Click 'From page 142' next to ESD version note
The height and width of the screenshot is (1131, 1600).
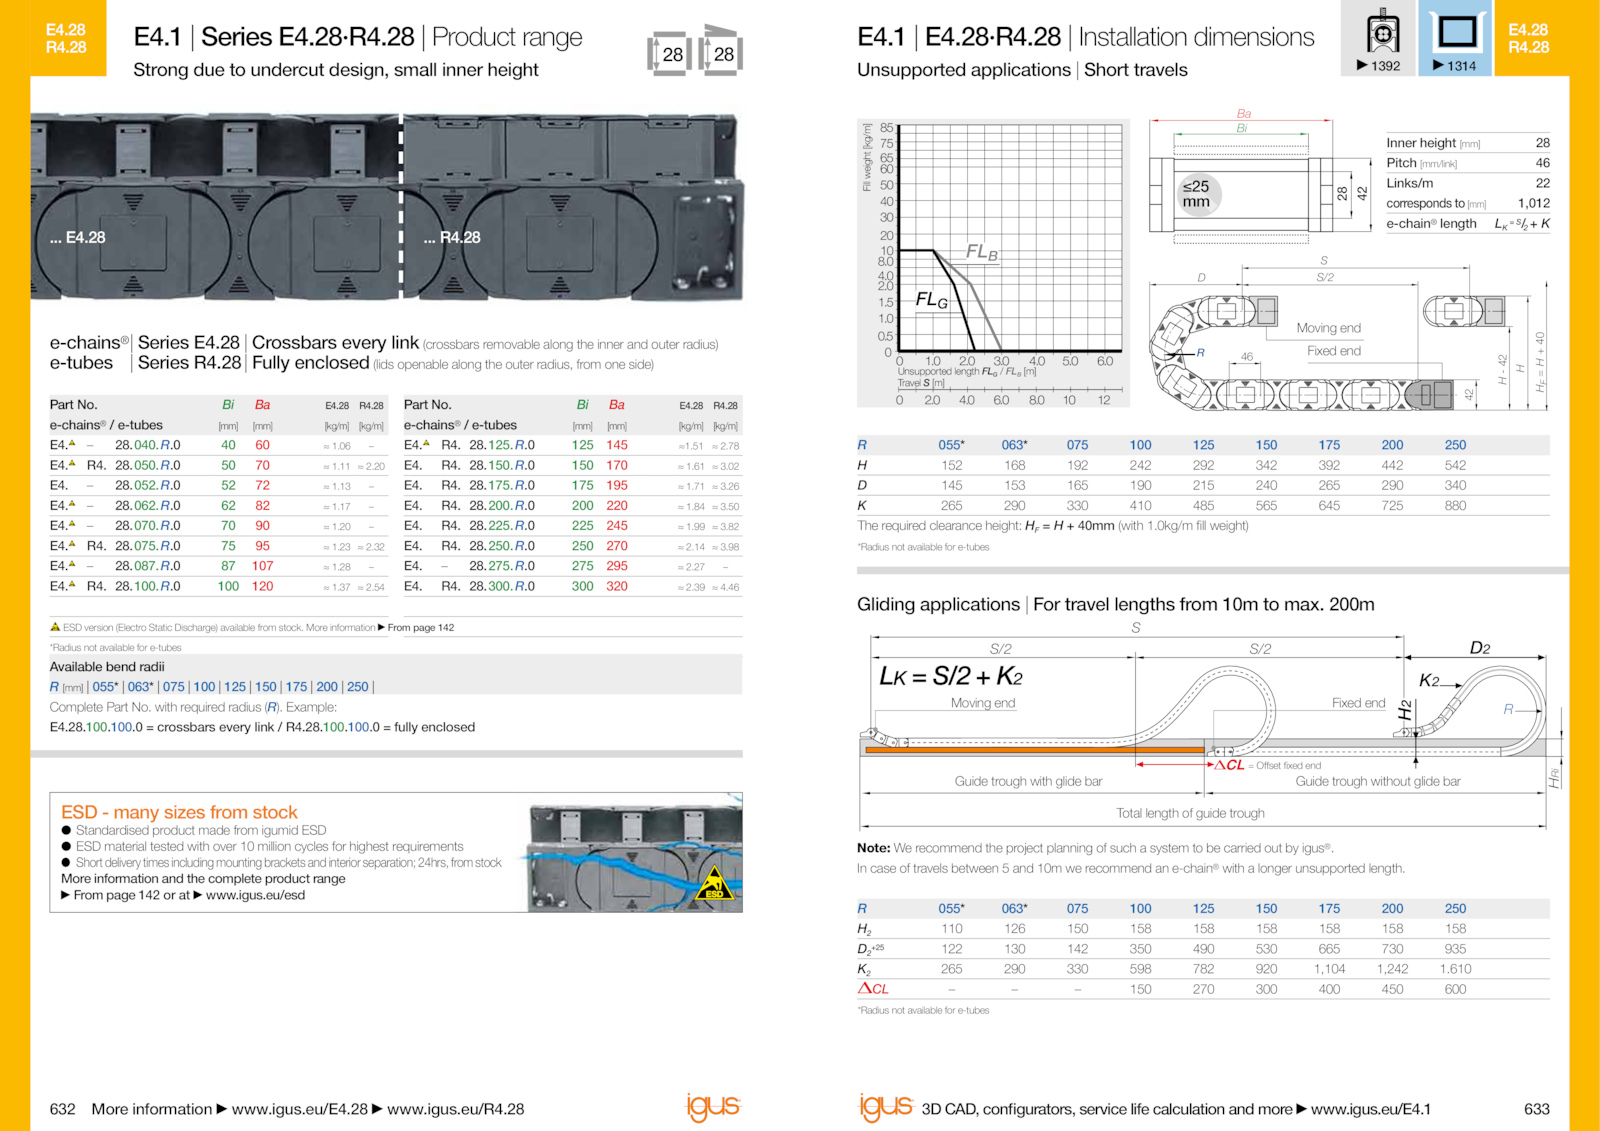[421, 628]
